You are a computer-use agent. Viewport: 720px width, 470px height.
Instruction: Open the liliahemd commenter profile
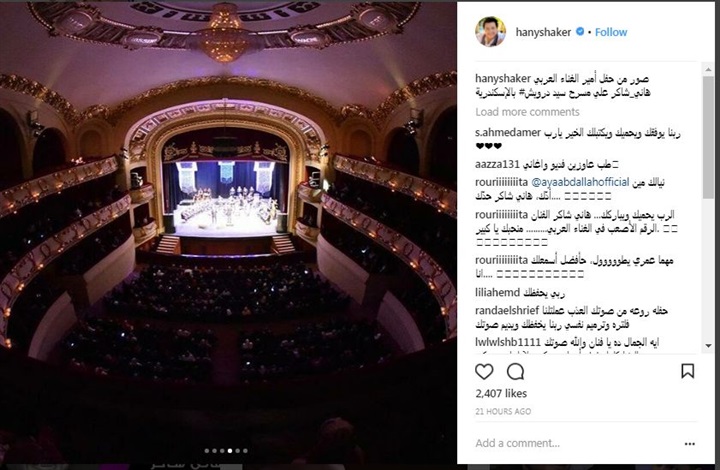[498, 292]
